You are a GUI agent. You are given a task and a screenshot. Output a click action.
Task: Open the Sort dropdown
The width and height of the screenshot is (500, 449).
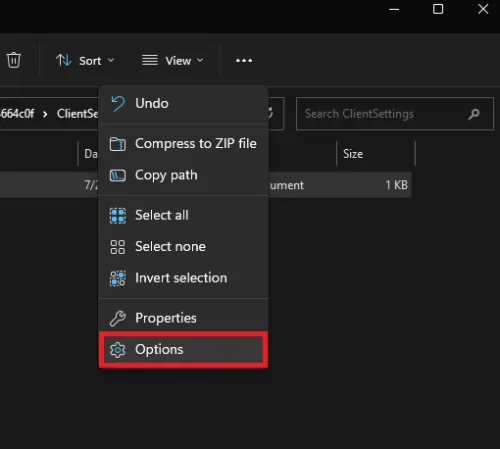tap(85, 61)
